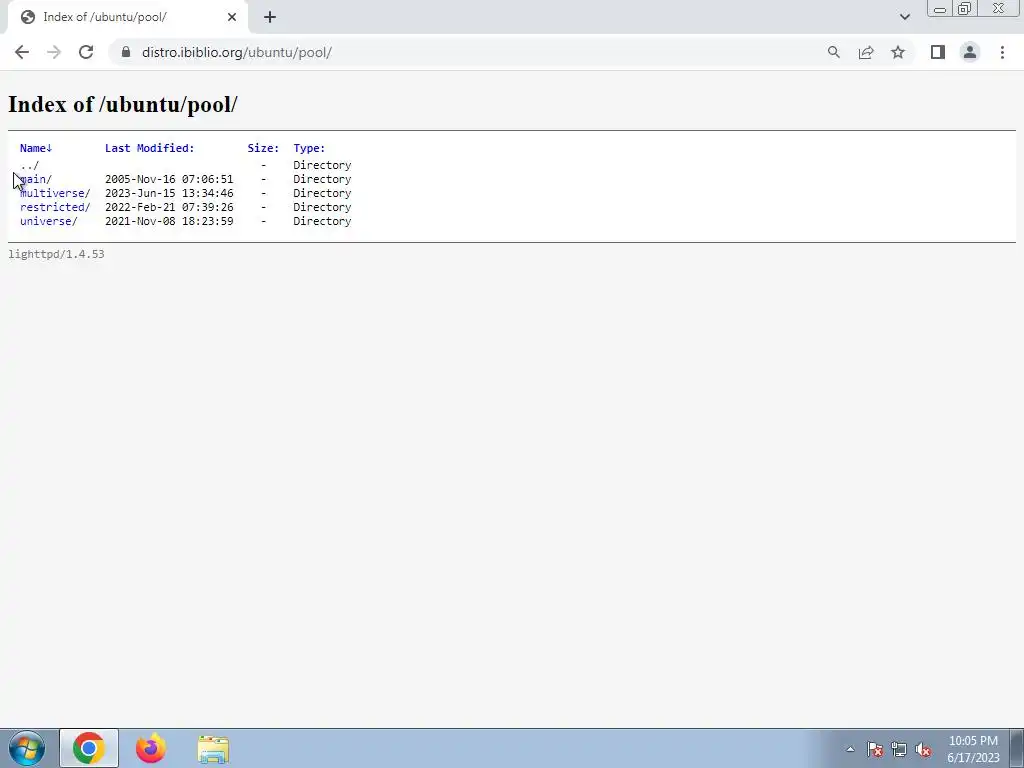Click the forward navigation arrow
Viewport: 1024px width, 768px height.
click(x=54, y=52)
